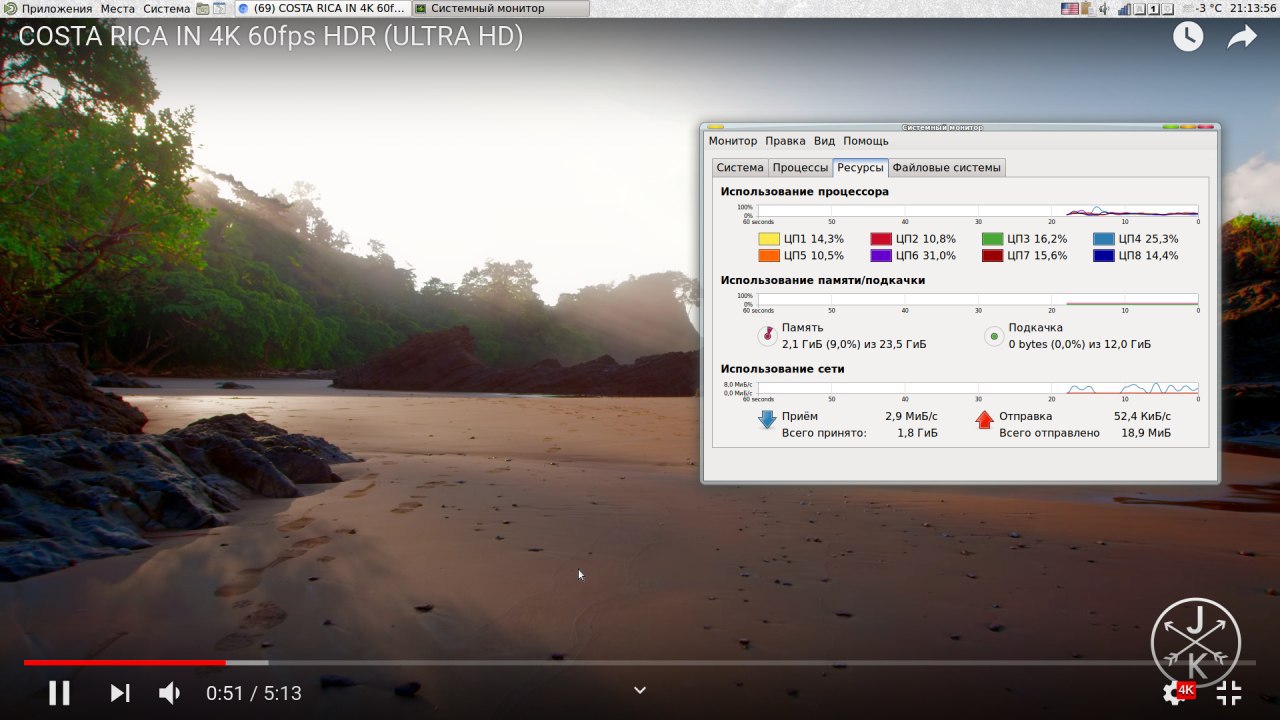Switch to the Система tab
This screenshot has width=1280, height=720.
click(740, 167)
